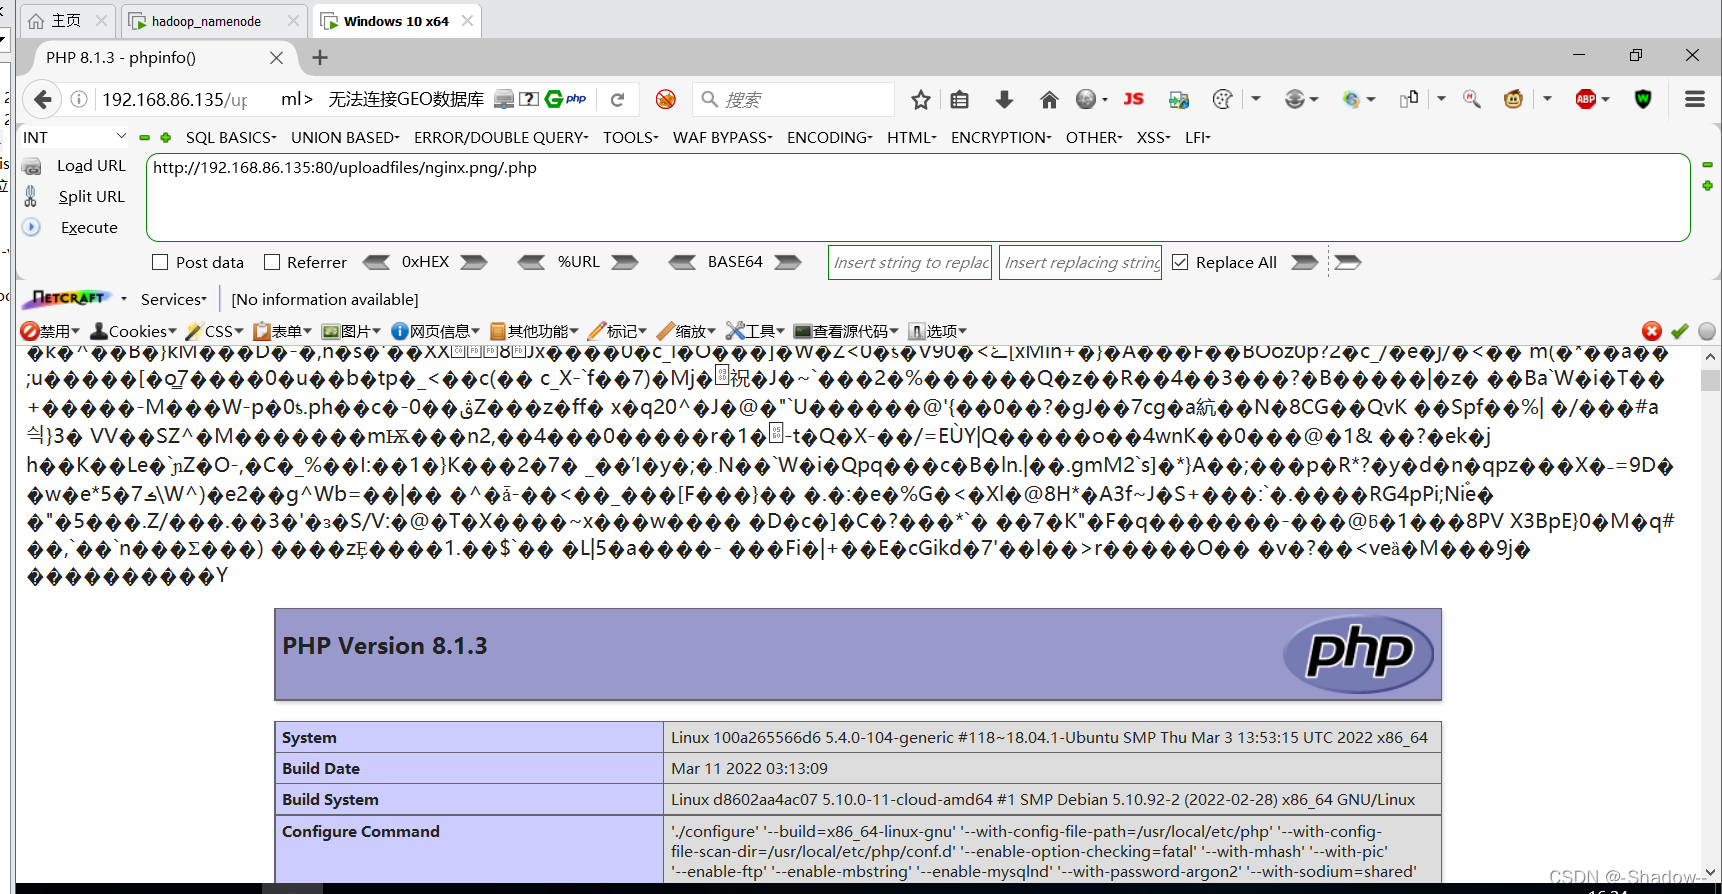The width and height of the screenshot is (1722, 894).
Task: Click the red X error status icon
Action: pyautogui.click(x=1652, y=331)
